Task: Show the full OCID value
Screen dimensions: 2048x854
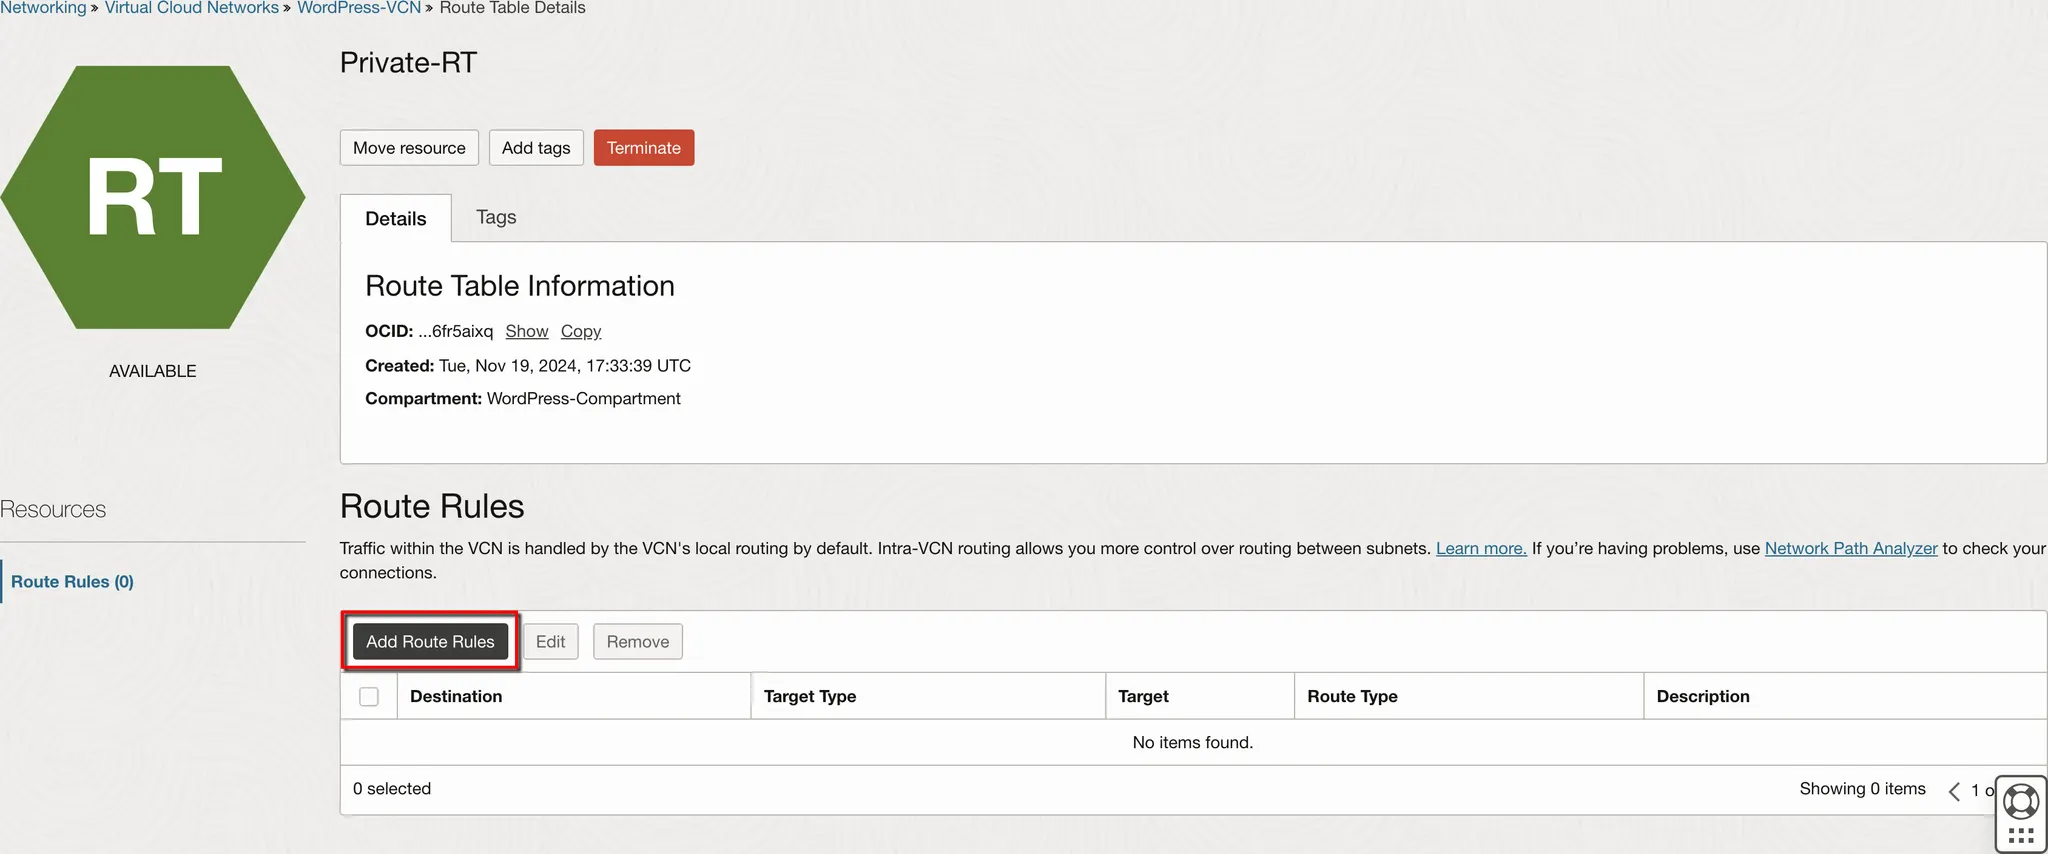Action: pyautogui.click(x=526, y=331)
